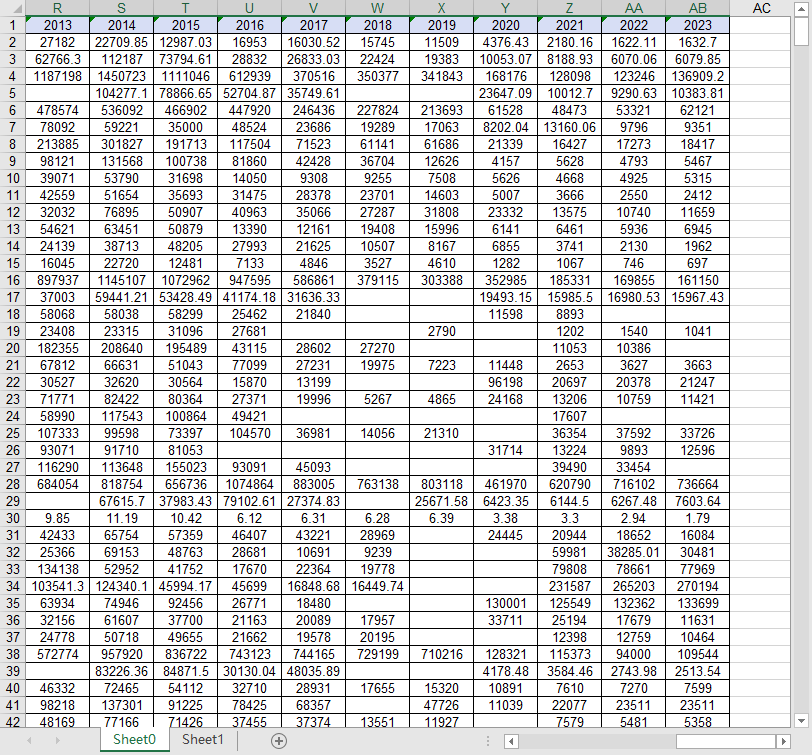Viewport: 812px width, 755px height.
Task: Select cell containing 803118
Action: coord(441,484)
